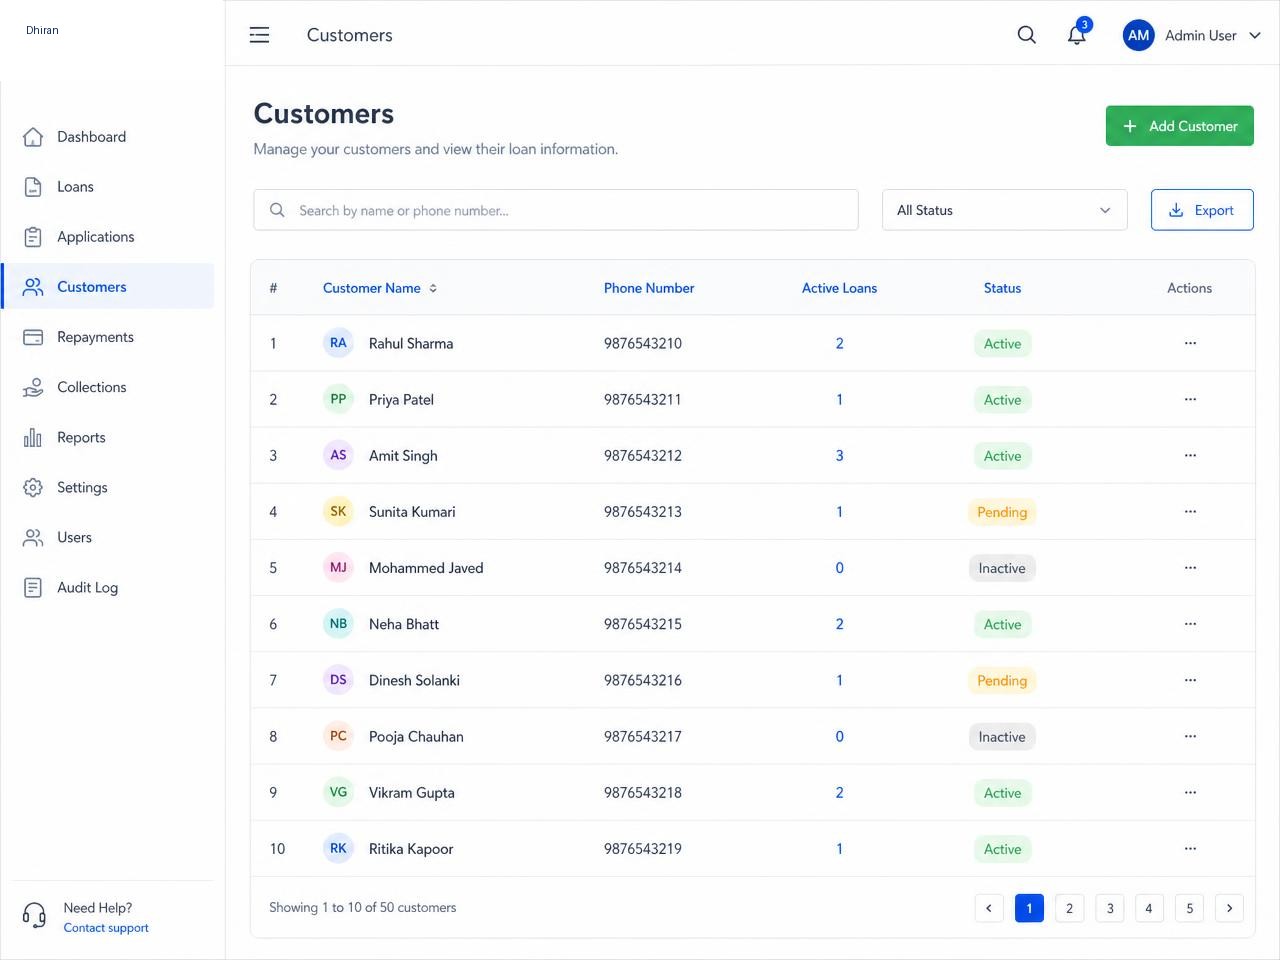Viewport: 1280px width, 960px height.
Task: Open the notifications bell
Action: click(1077, 35)
